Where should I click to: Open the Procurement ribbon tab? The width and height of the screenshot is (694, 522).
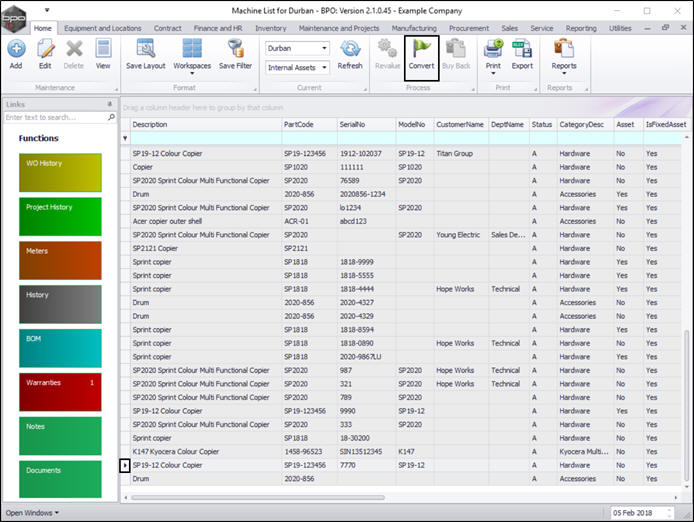pos(469,29)
